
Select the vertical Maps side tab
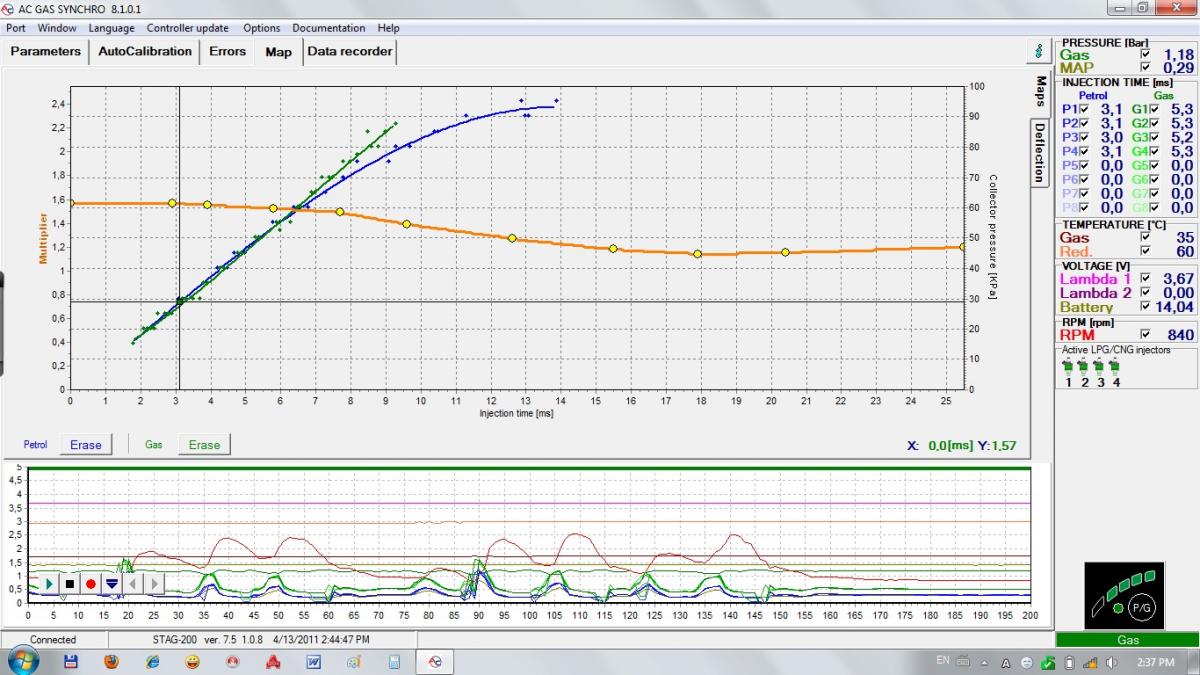point(1041,92)
